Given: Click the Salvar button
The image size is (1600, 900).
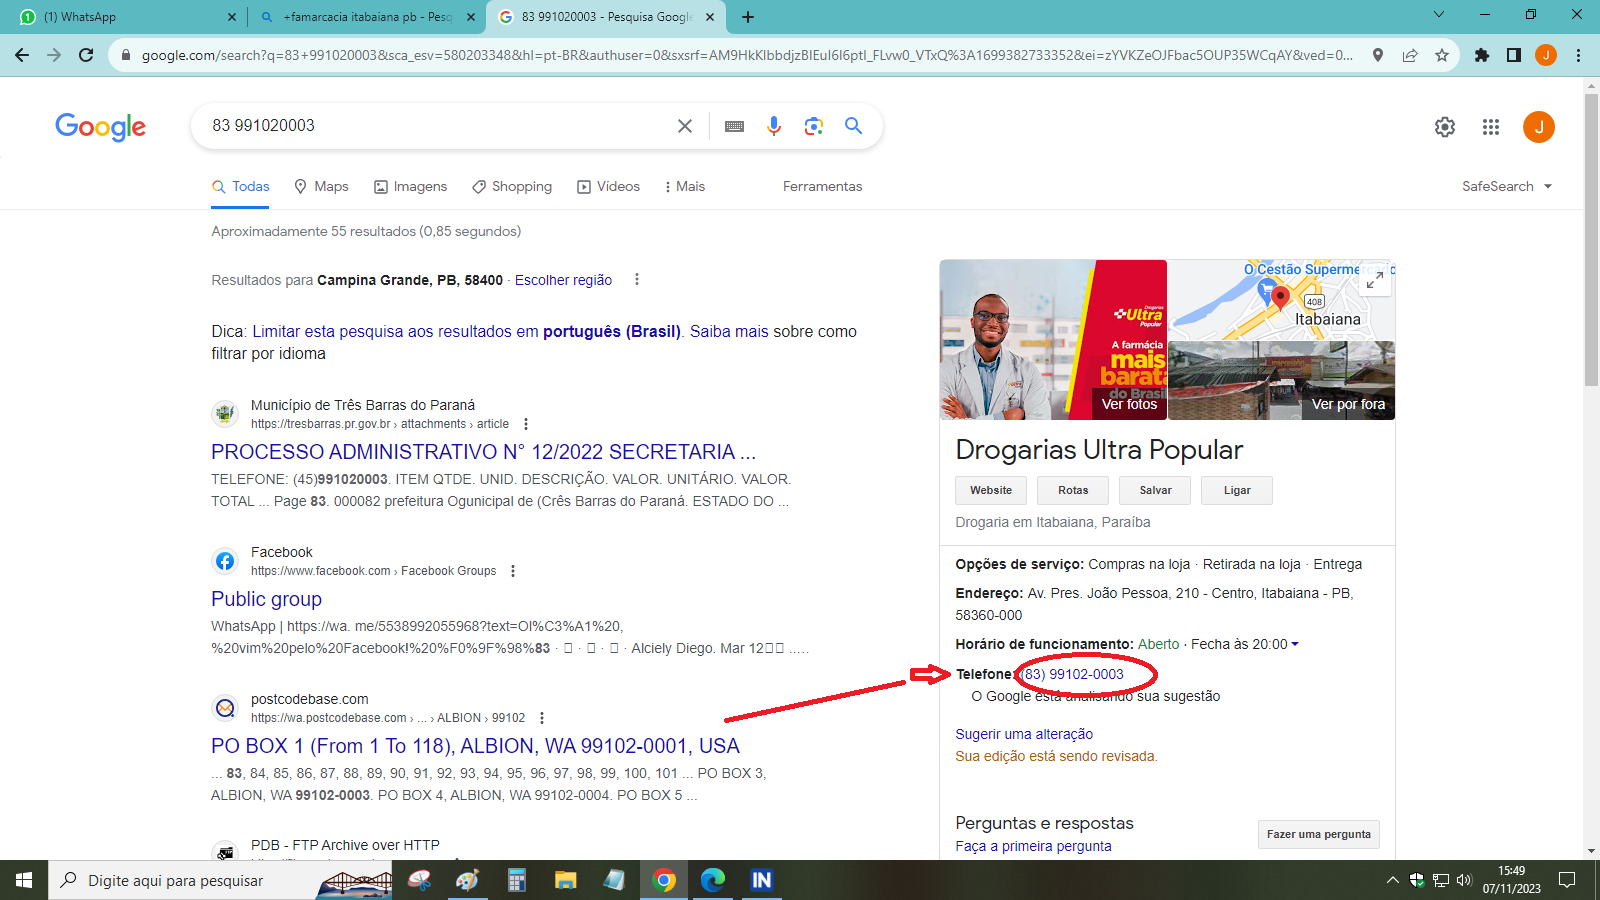Looking at the screenshot, I should pos(1155,490).
